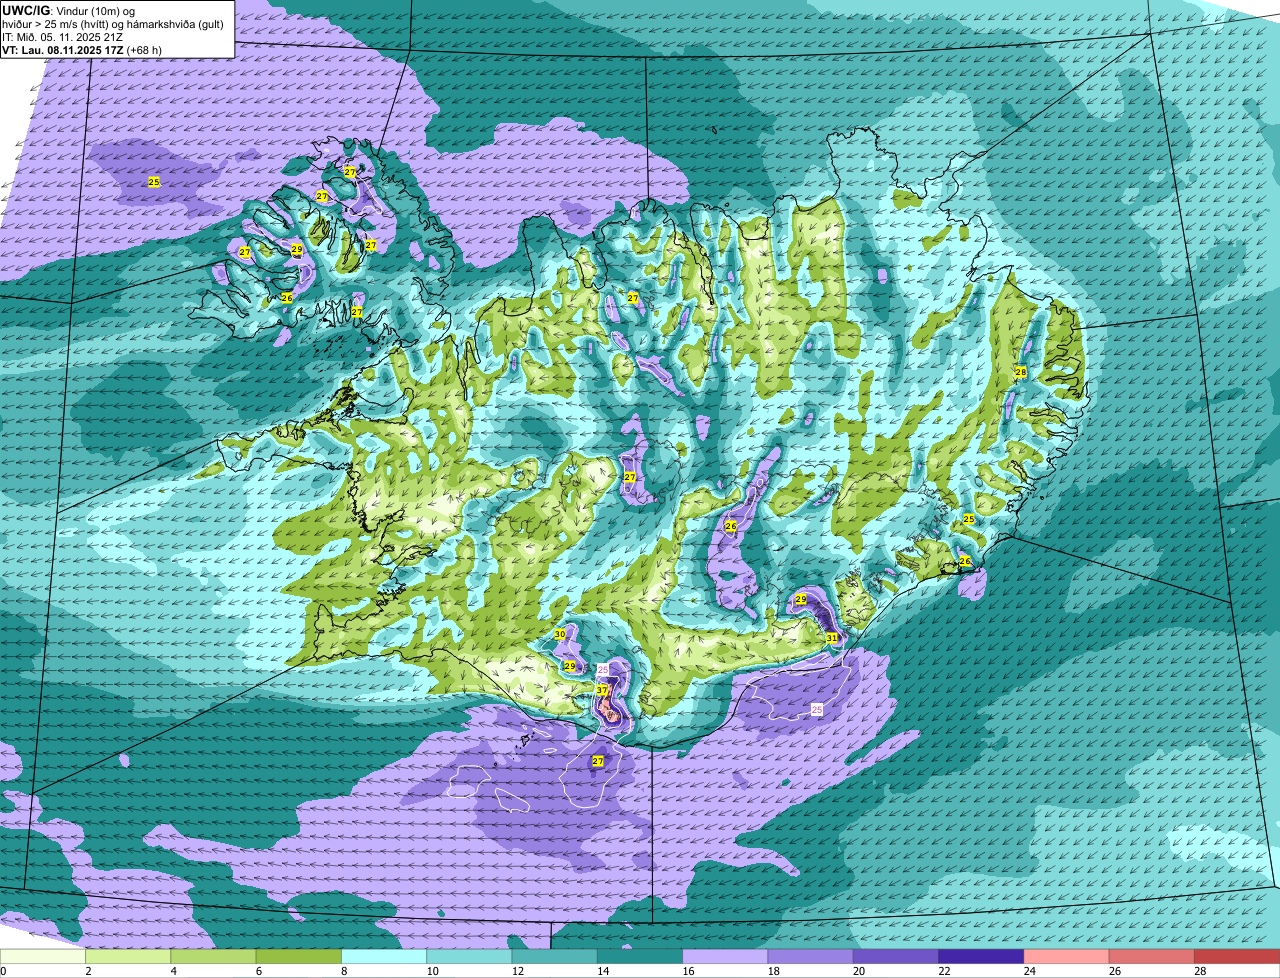Click the yellow gust label 28 on the map
The image size is (1280, 978).
1021,372
